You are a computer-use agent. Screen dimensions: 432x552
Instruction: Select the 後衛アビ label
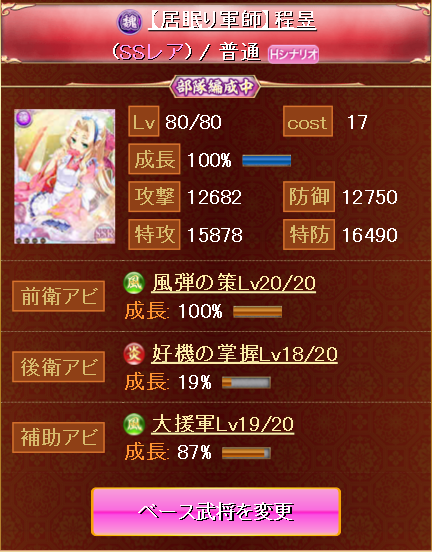(58, 367)
